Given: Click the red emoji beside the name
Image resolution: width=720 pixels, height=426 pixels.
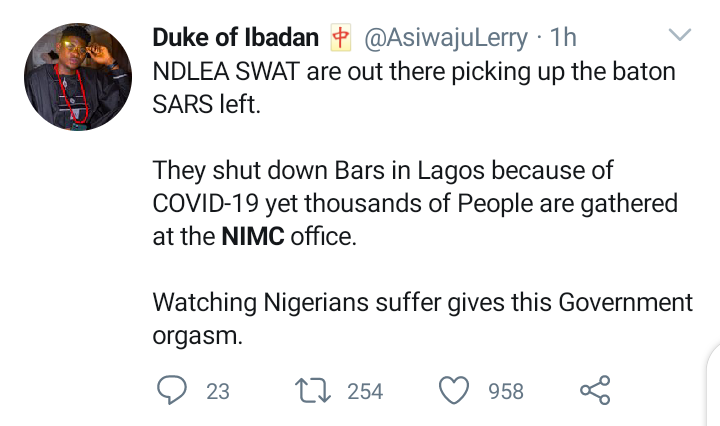Looking at the screenshot, I should 341,39.
